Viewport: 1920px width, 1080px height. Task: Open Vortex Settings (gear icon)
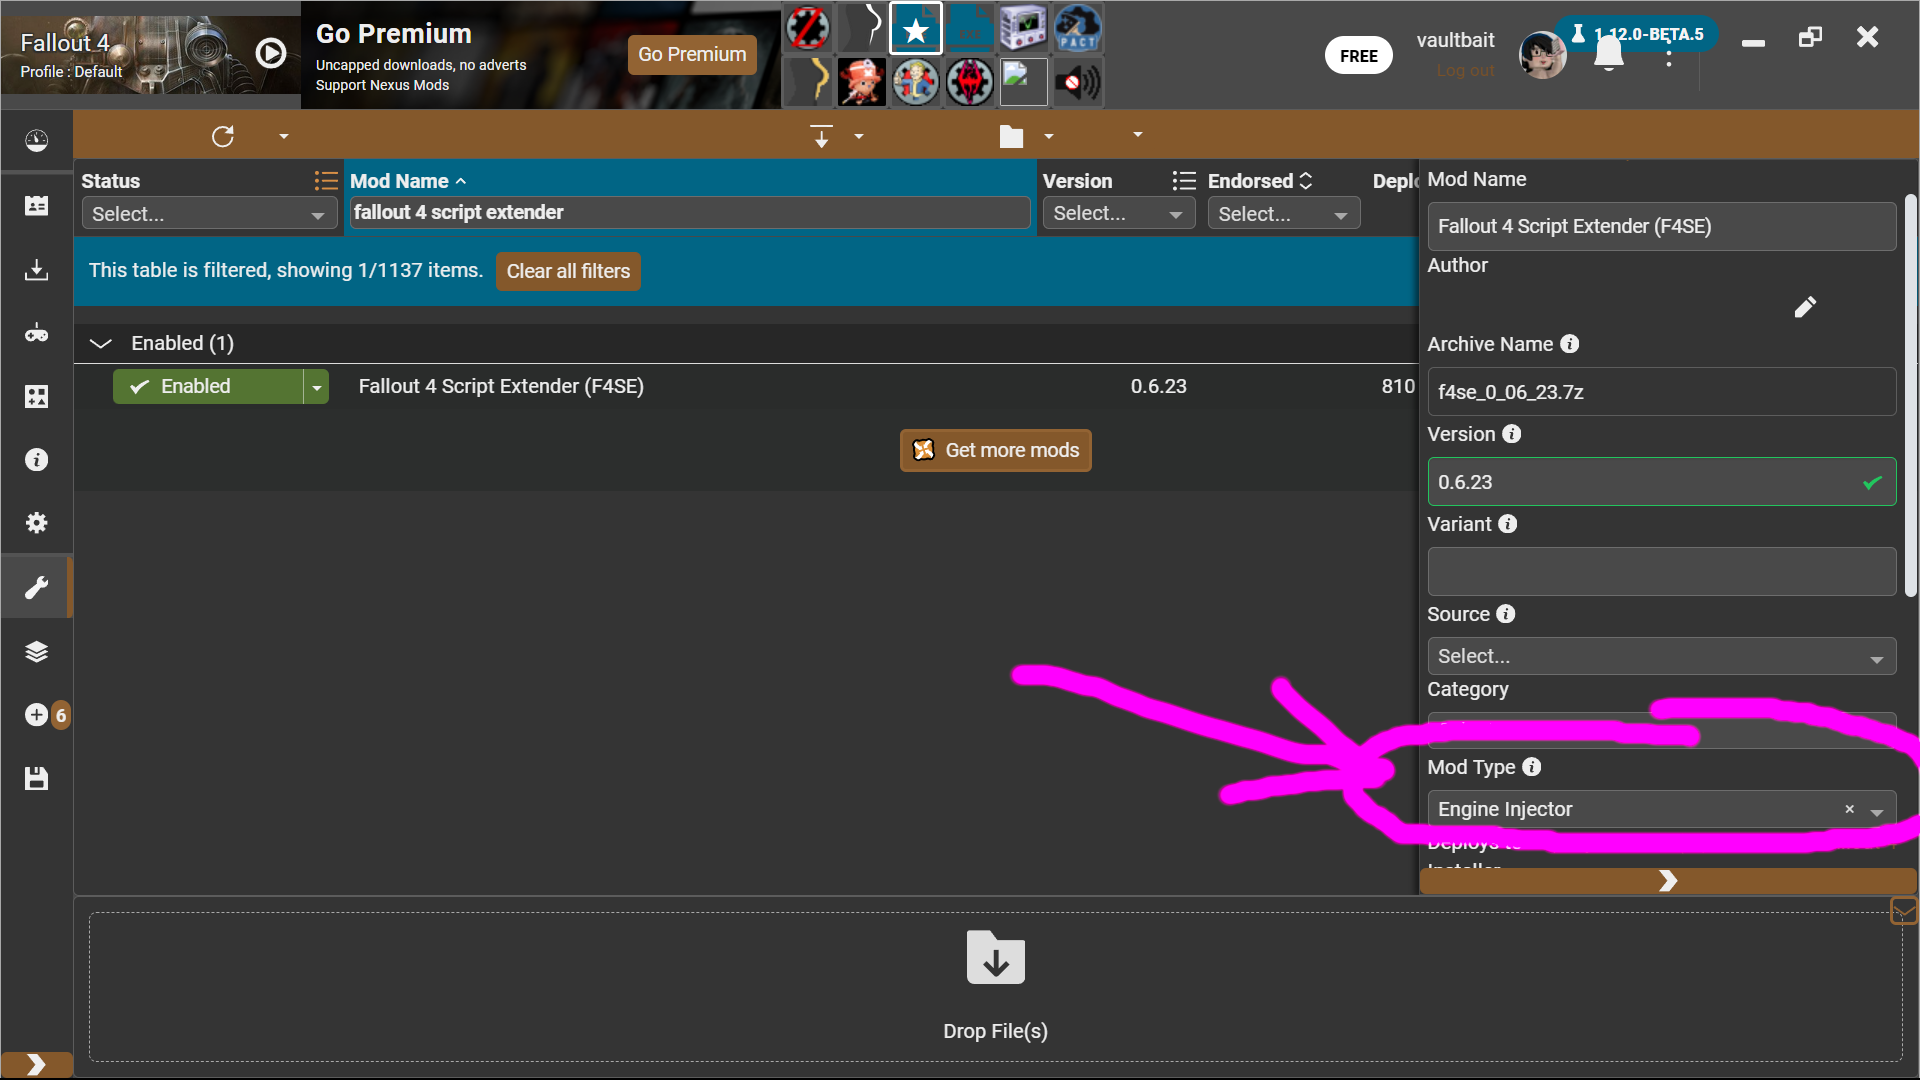point(36,522)
